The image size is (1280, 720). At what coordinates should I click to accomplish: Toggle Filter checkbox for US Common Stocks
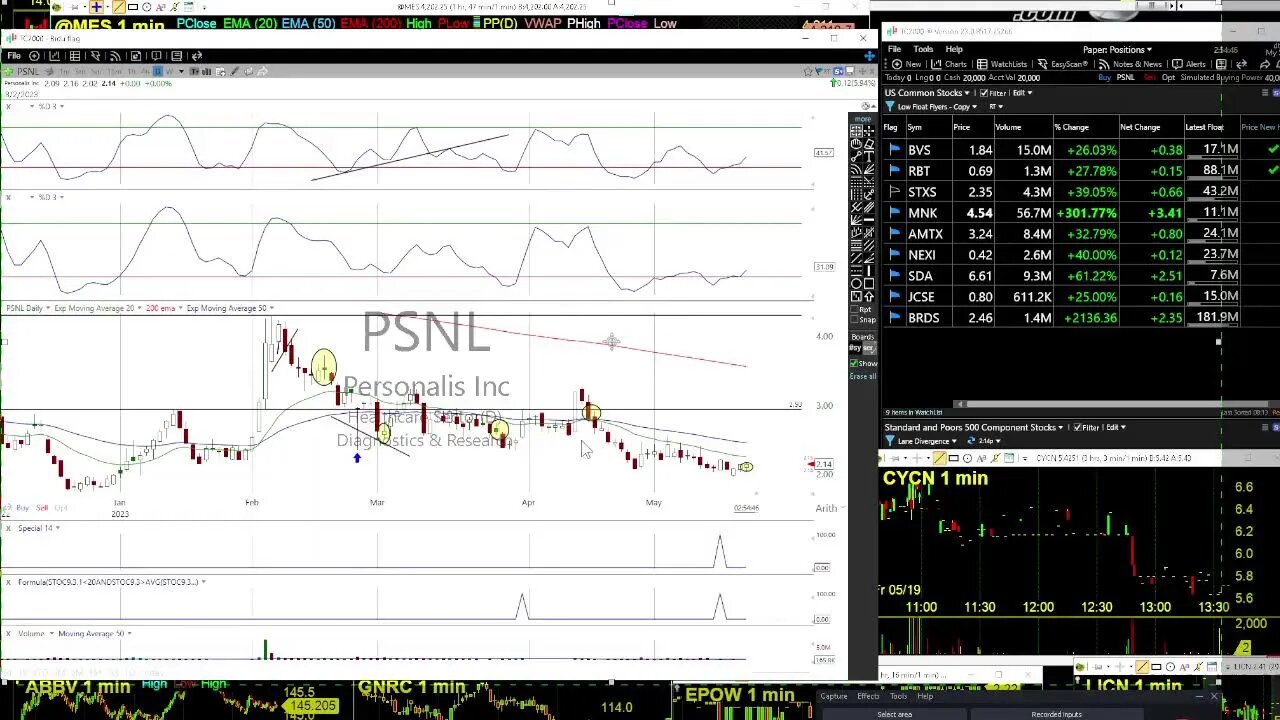point(984,93)
